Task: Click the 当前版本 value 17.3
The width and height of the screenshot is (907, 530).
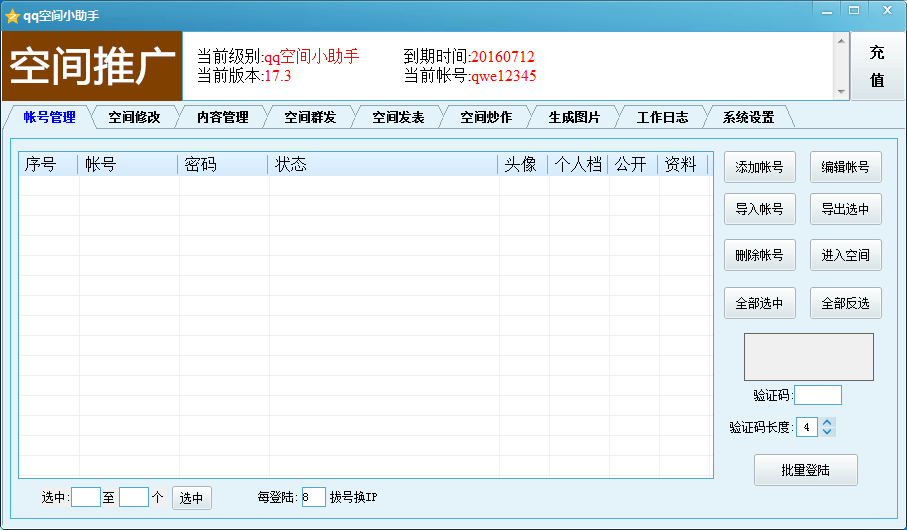Action: pos(278,76)
